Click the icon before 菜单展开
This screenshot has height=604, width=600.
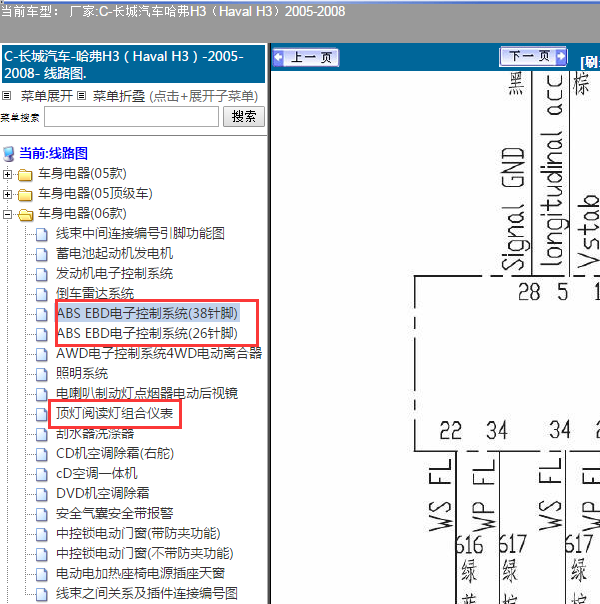point(7,96)
